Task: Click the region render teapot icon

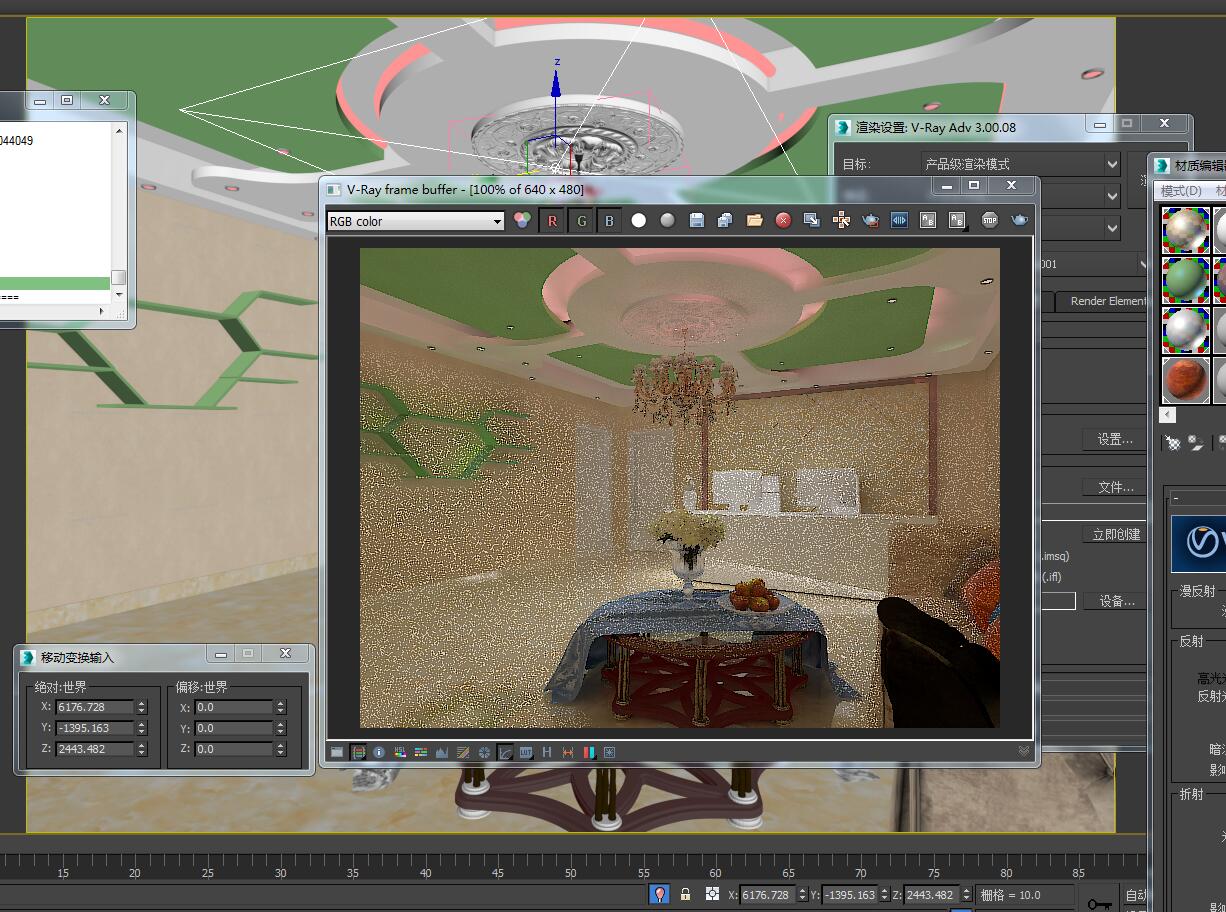Action: click(x=870, y=221)
